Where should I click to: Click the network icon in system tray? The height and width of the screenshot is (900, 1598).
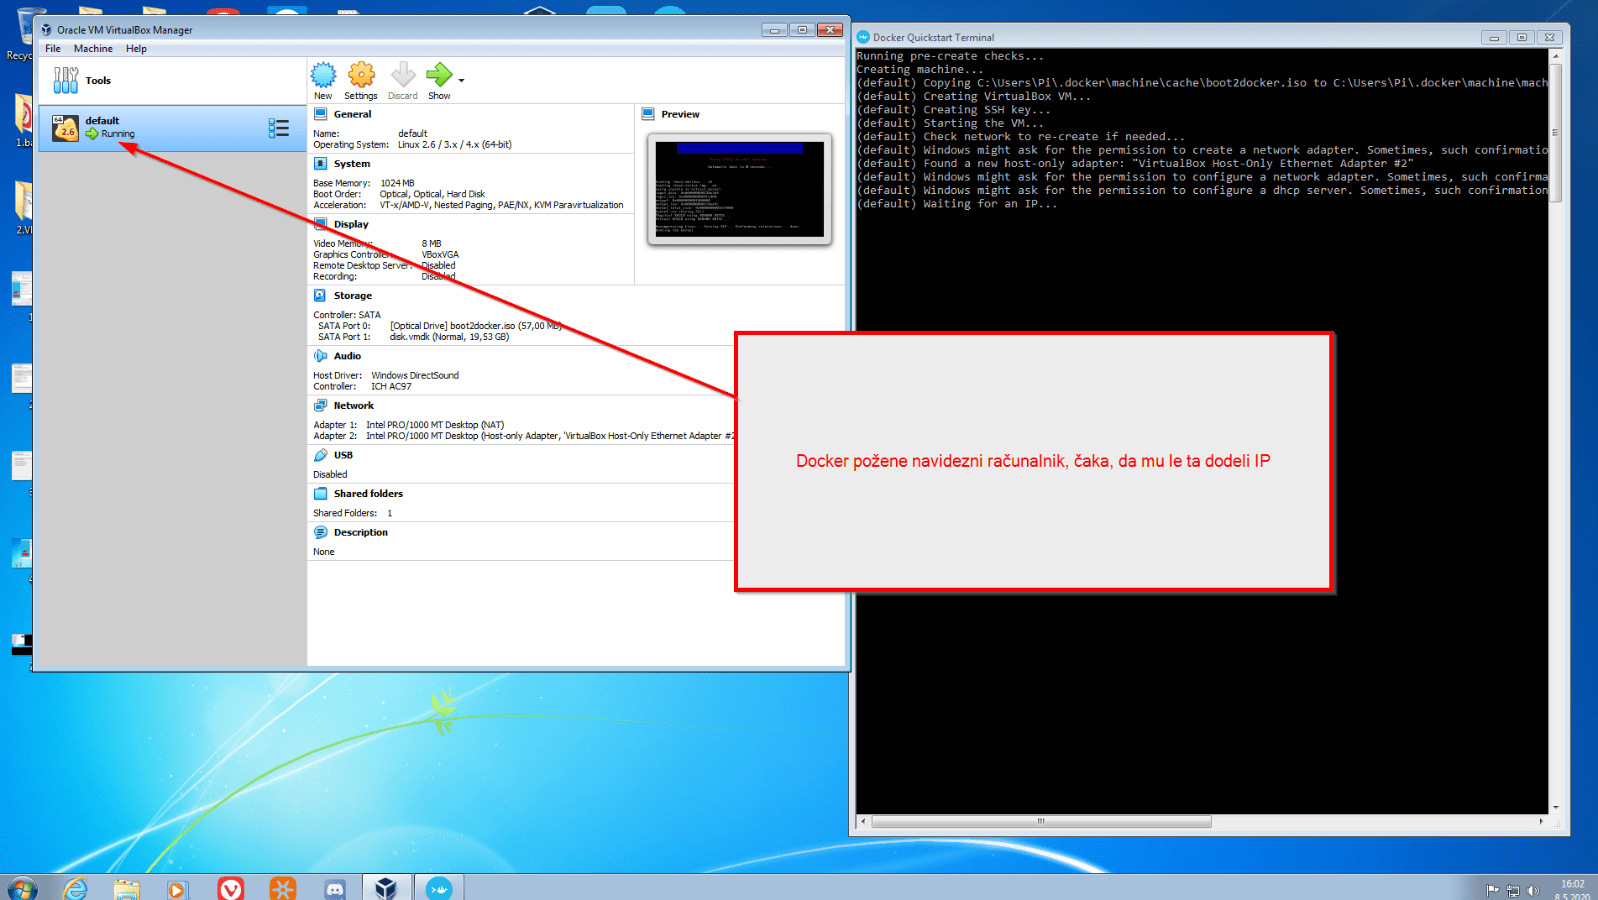pos(1513,890)
